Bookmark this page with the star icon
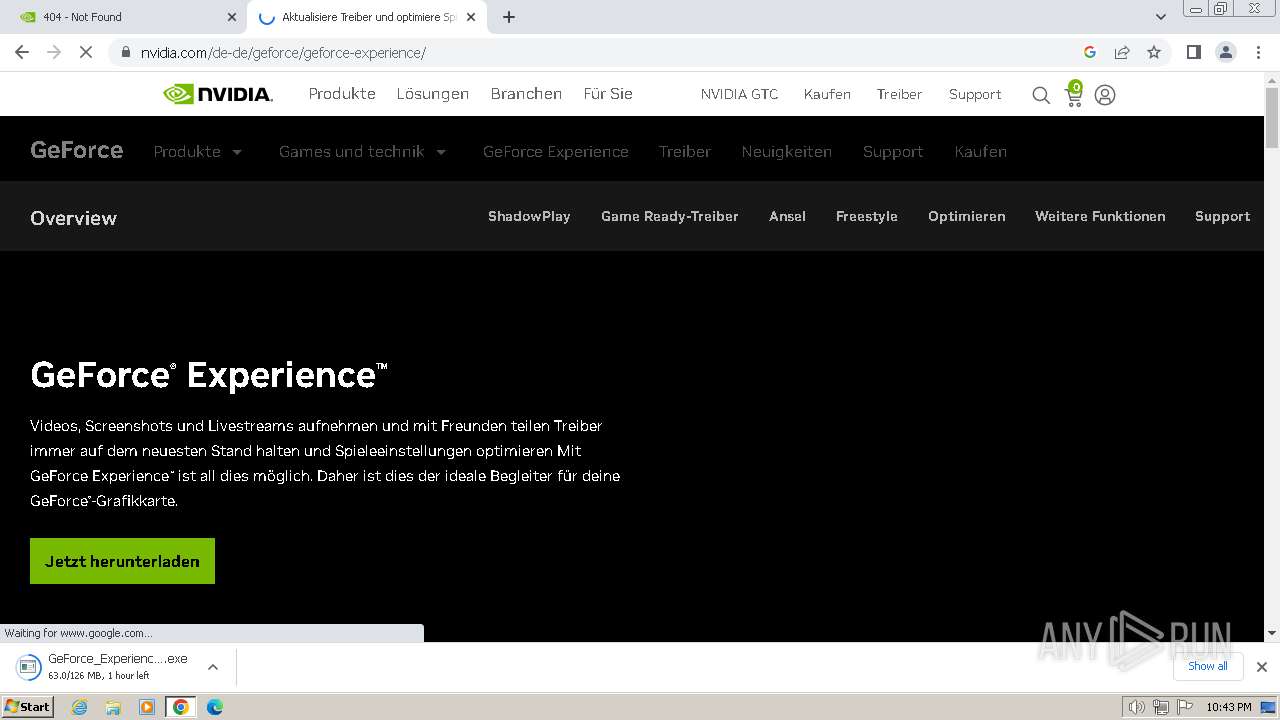The width and height of the screenshot is (1280, 720). coord(1154,52)
